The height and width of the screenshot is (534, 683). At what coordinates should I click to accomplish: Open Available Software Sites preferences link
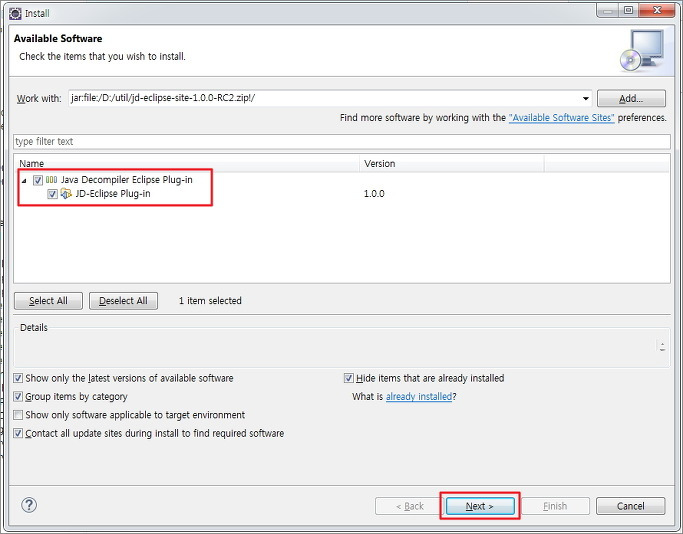pos(561,118)
